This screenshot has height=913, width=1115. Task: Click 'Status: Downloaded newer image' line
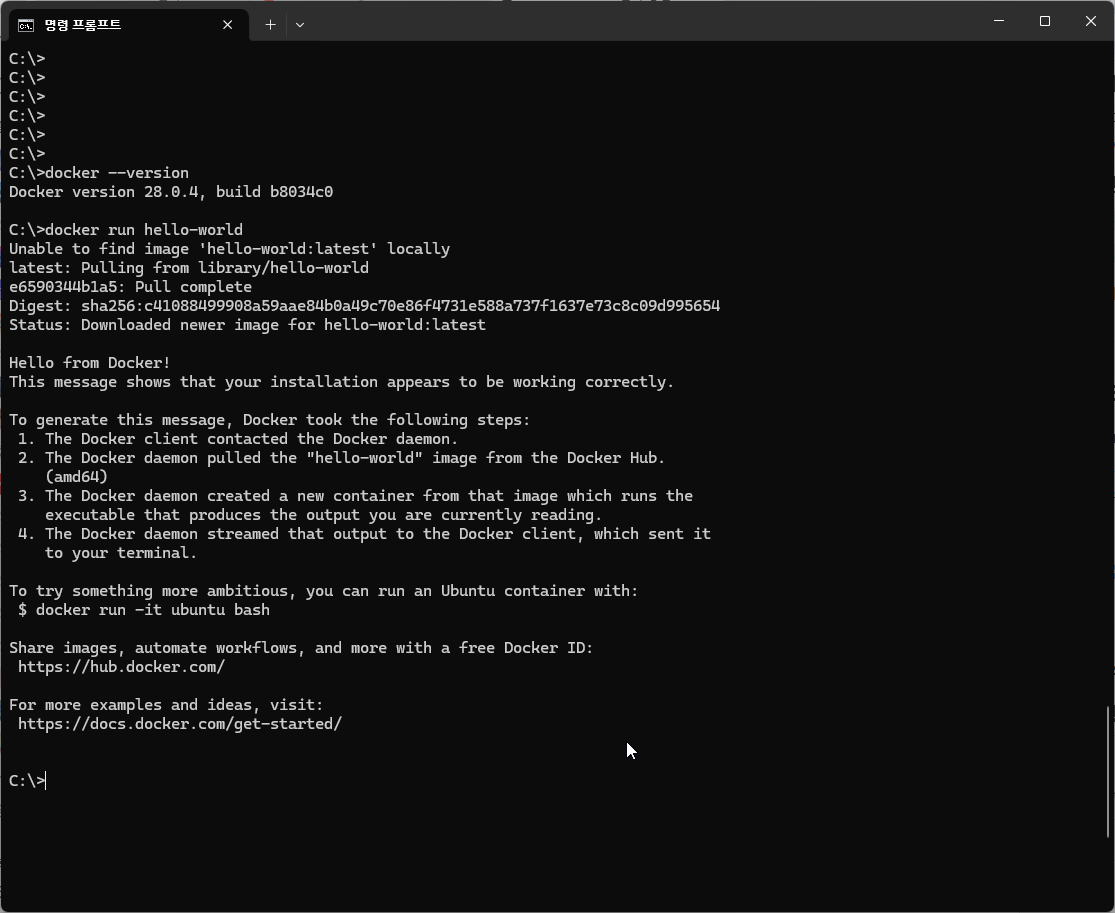[x=247, y=325]
